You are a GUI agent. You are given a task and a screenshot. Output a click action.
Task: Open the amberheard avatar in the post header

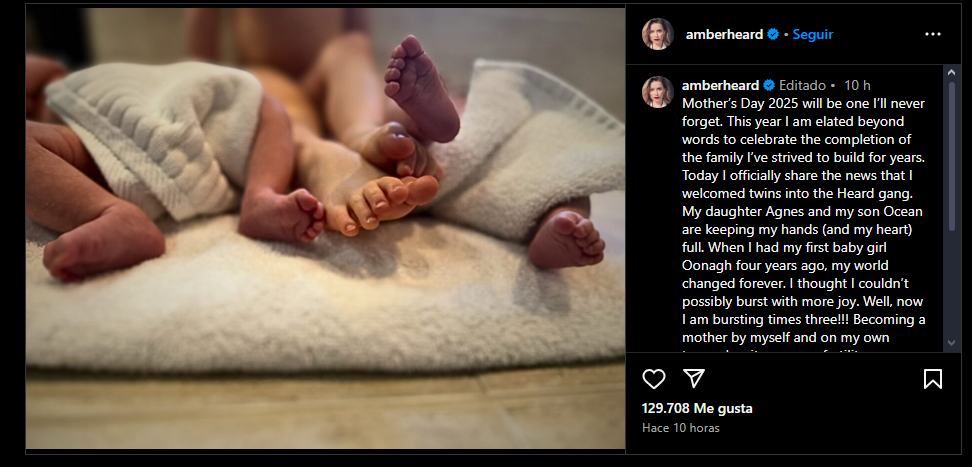tap(657, 34)
